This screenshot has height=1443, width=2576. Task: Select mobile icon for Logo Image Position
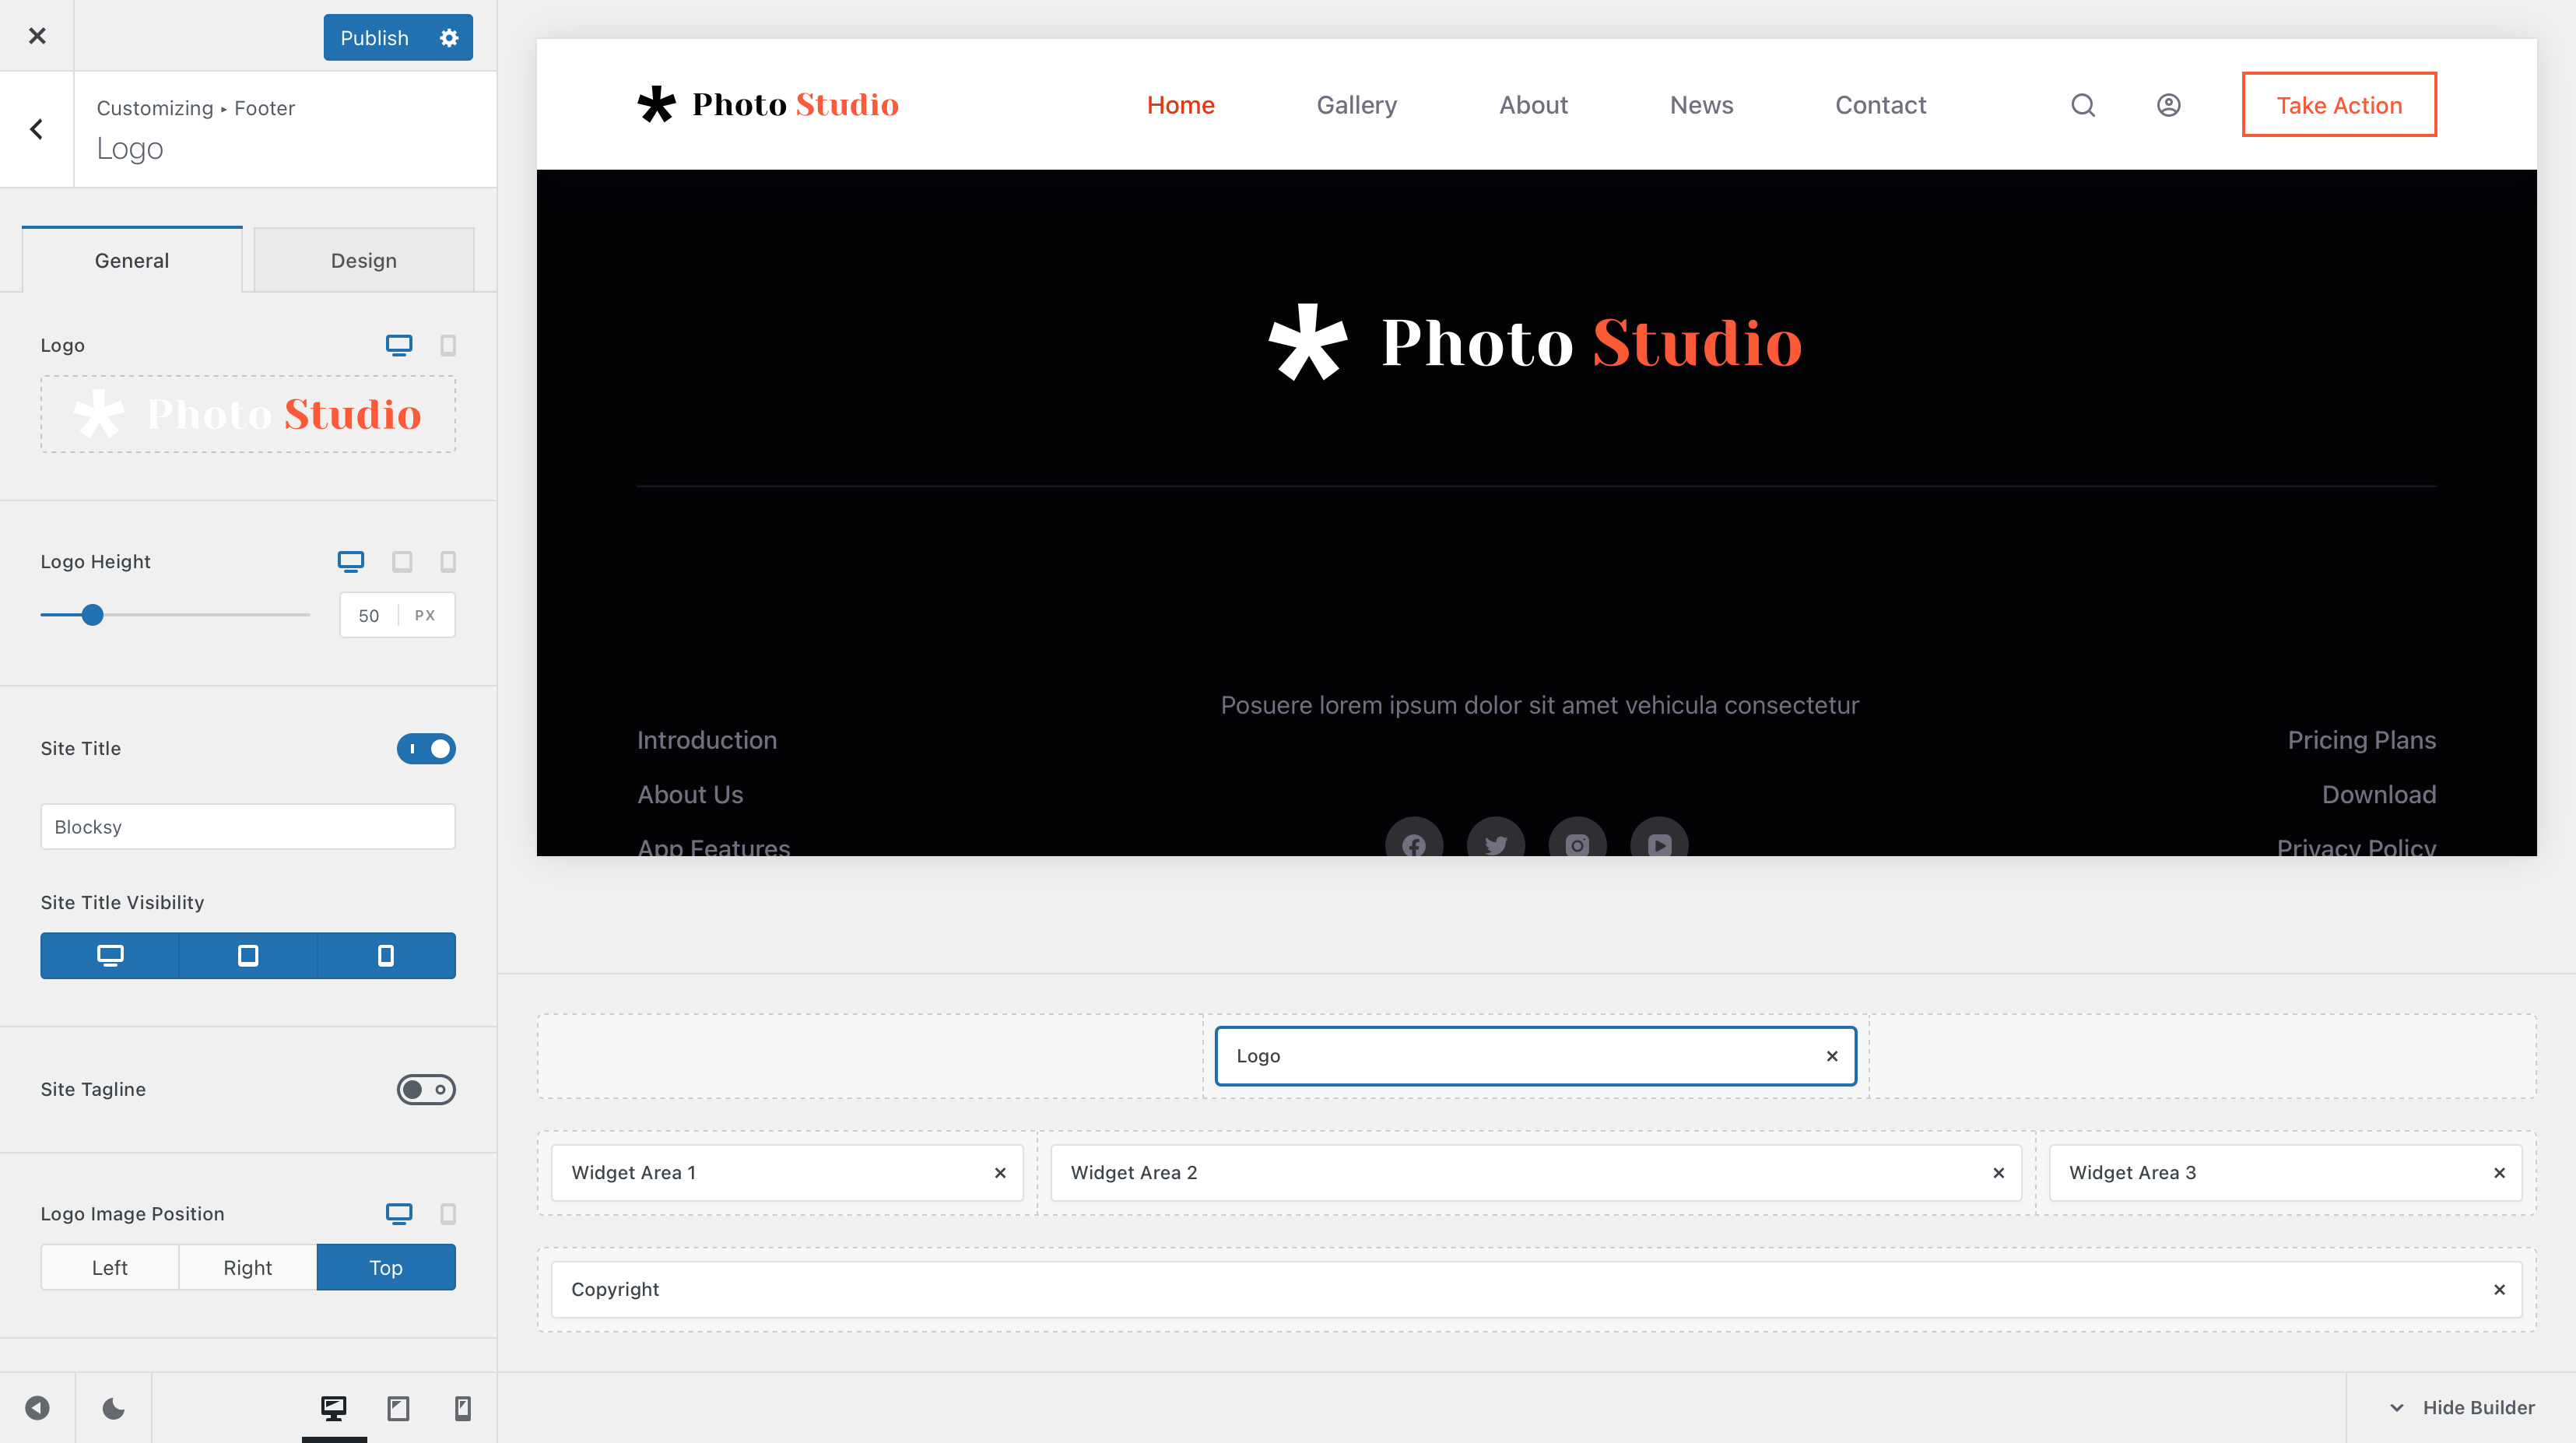point(448,1213)
